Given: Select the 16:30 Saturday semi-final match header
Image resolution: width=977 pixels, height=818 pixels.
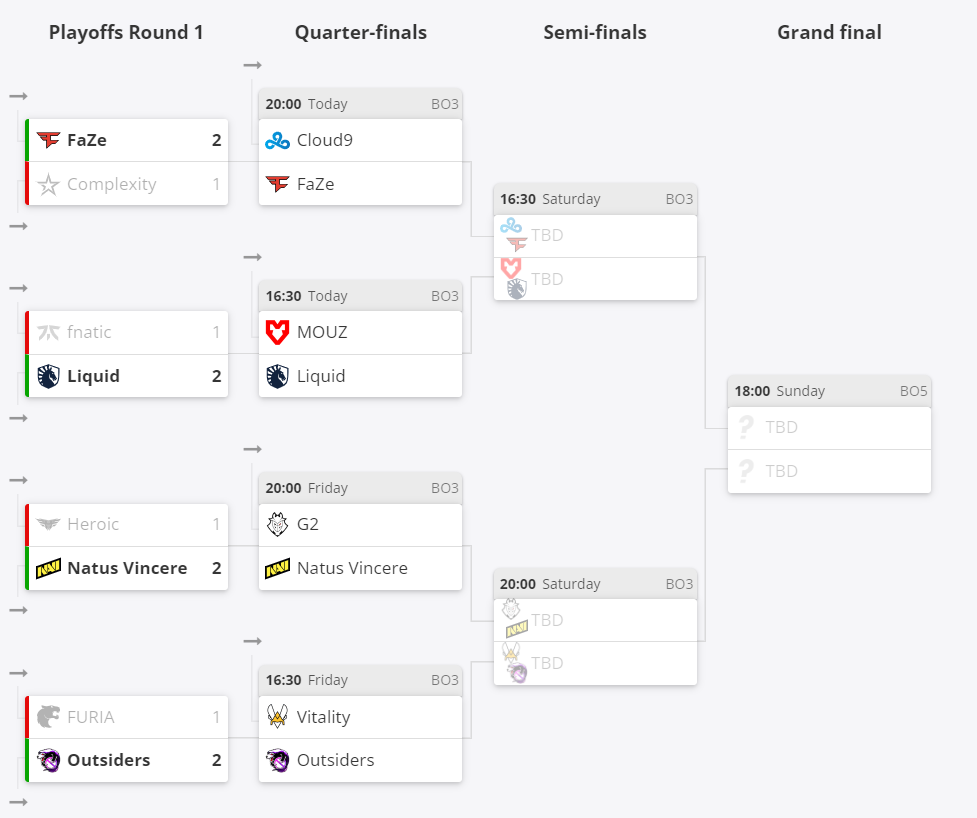Looking at the screenshot, I should pos(595,199).
